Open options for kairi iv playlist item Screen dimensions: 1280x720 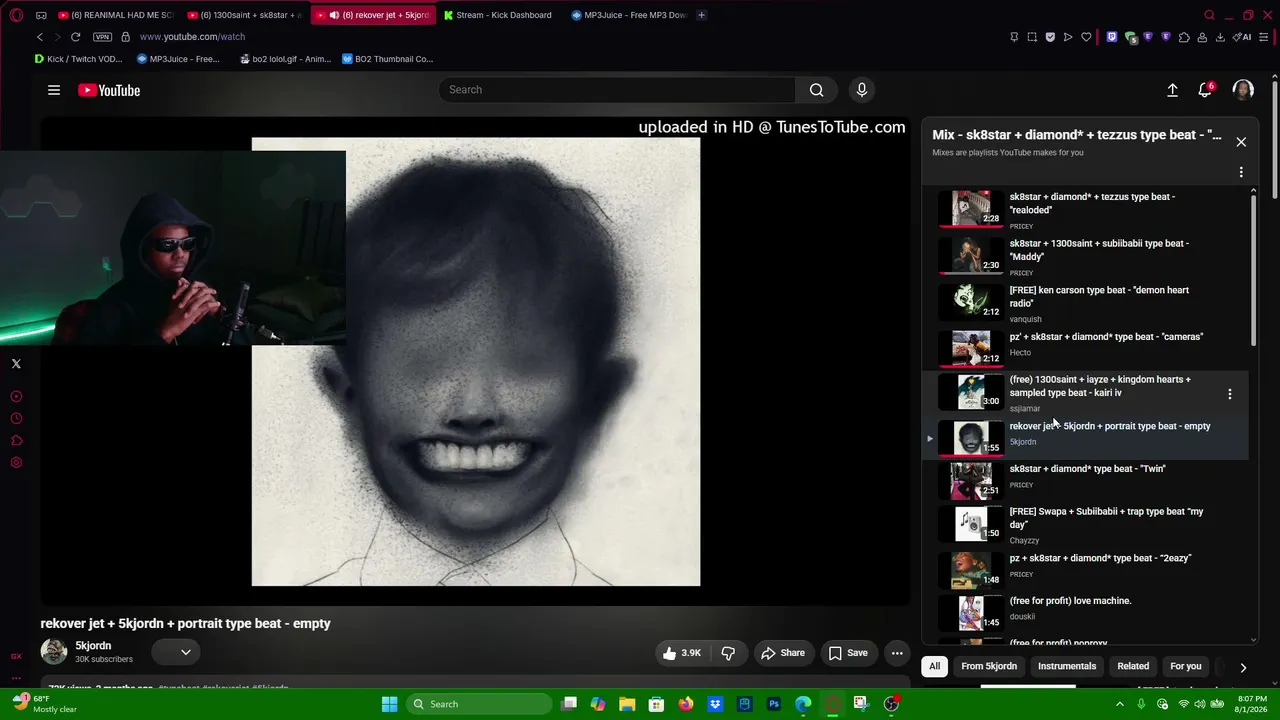click(x=1230, y=394)
